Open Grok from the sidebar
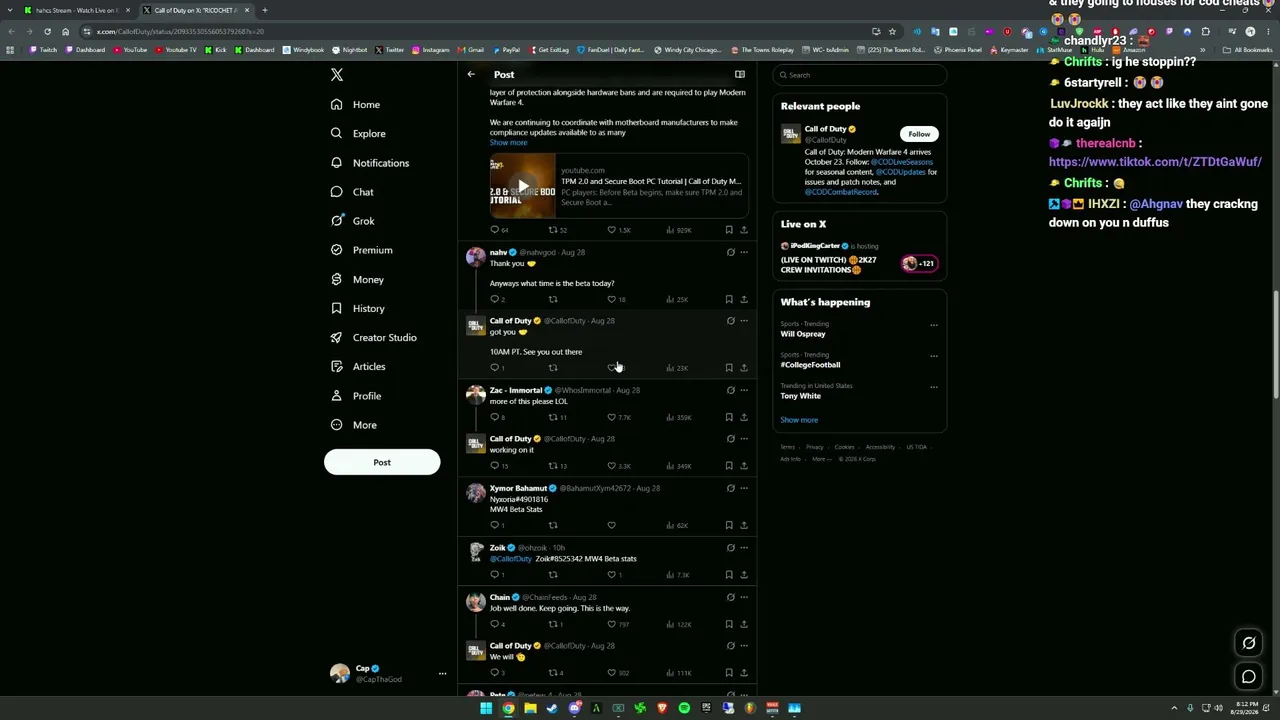Image resolution: width=1280 pixels, height=720 pixels. pyautogui.click(x=352, y=221)
